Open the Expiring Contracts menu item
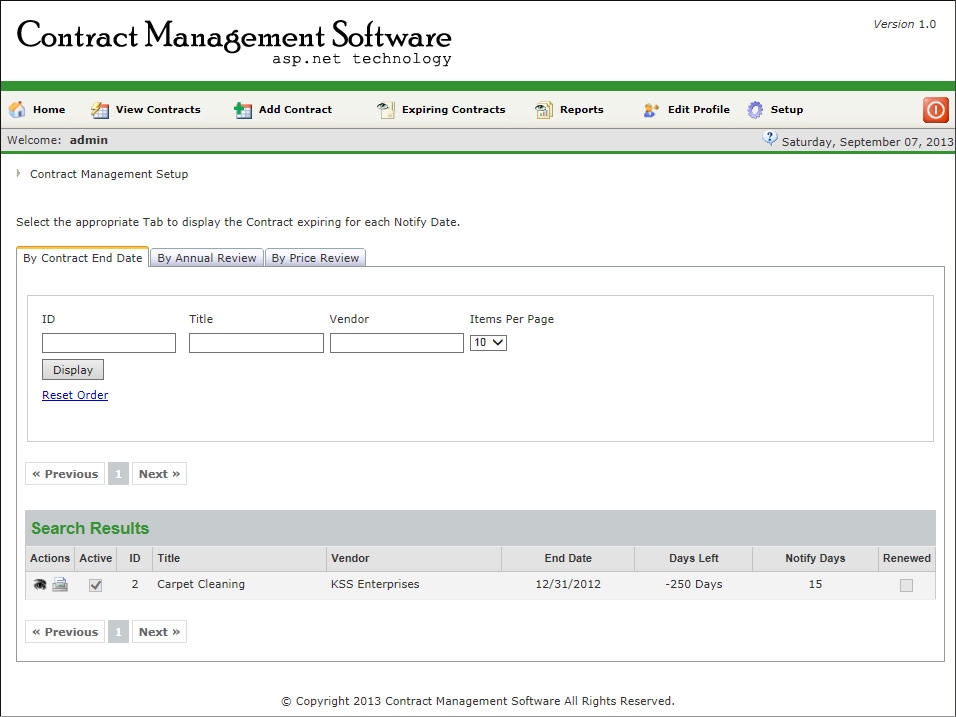 point(454,110)
